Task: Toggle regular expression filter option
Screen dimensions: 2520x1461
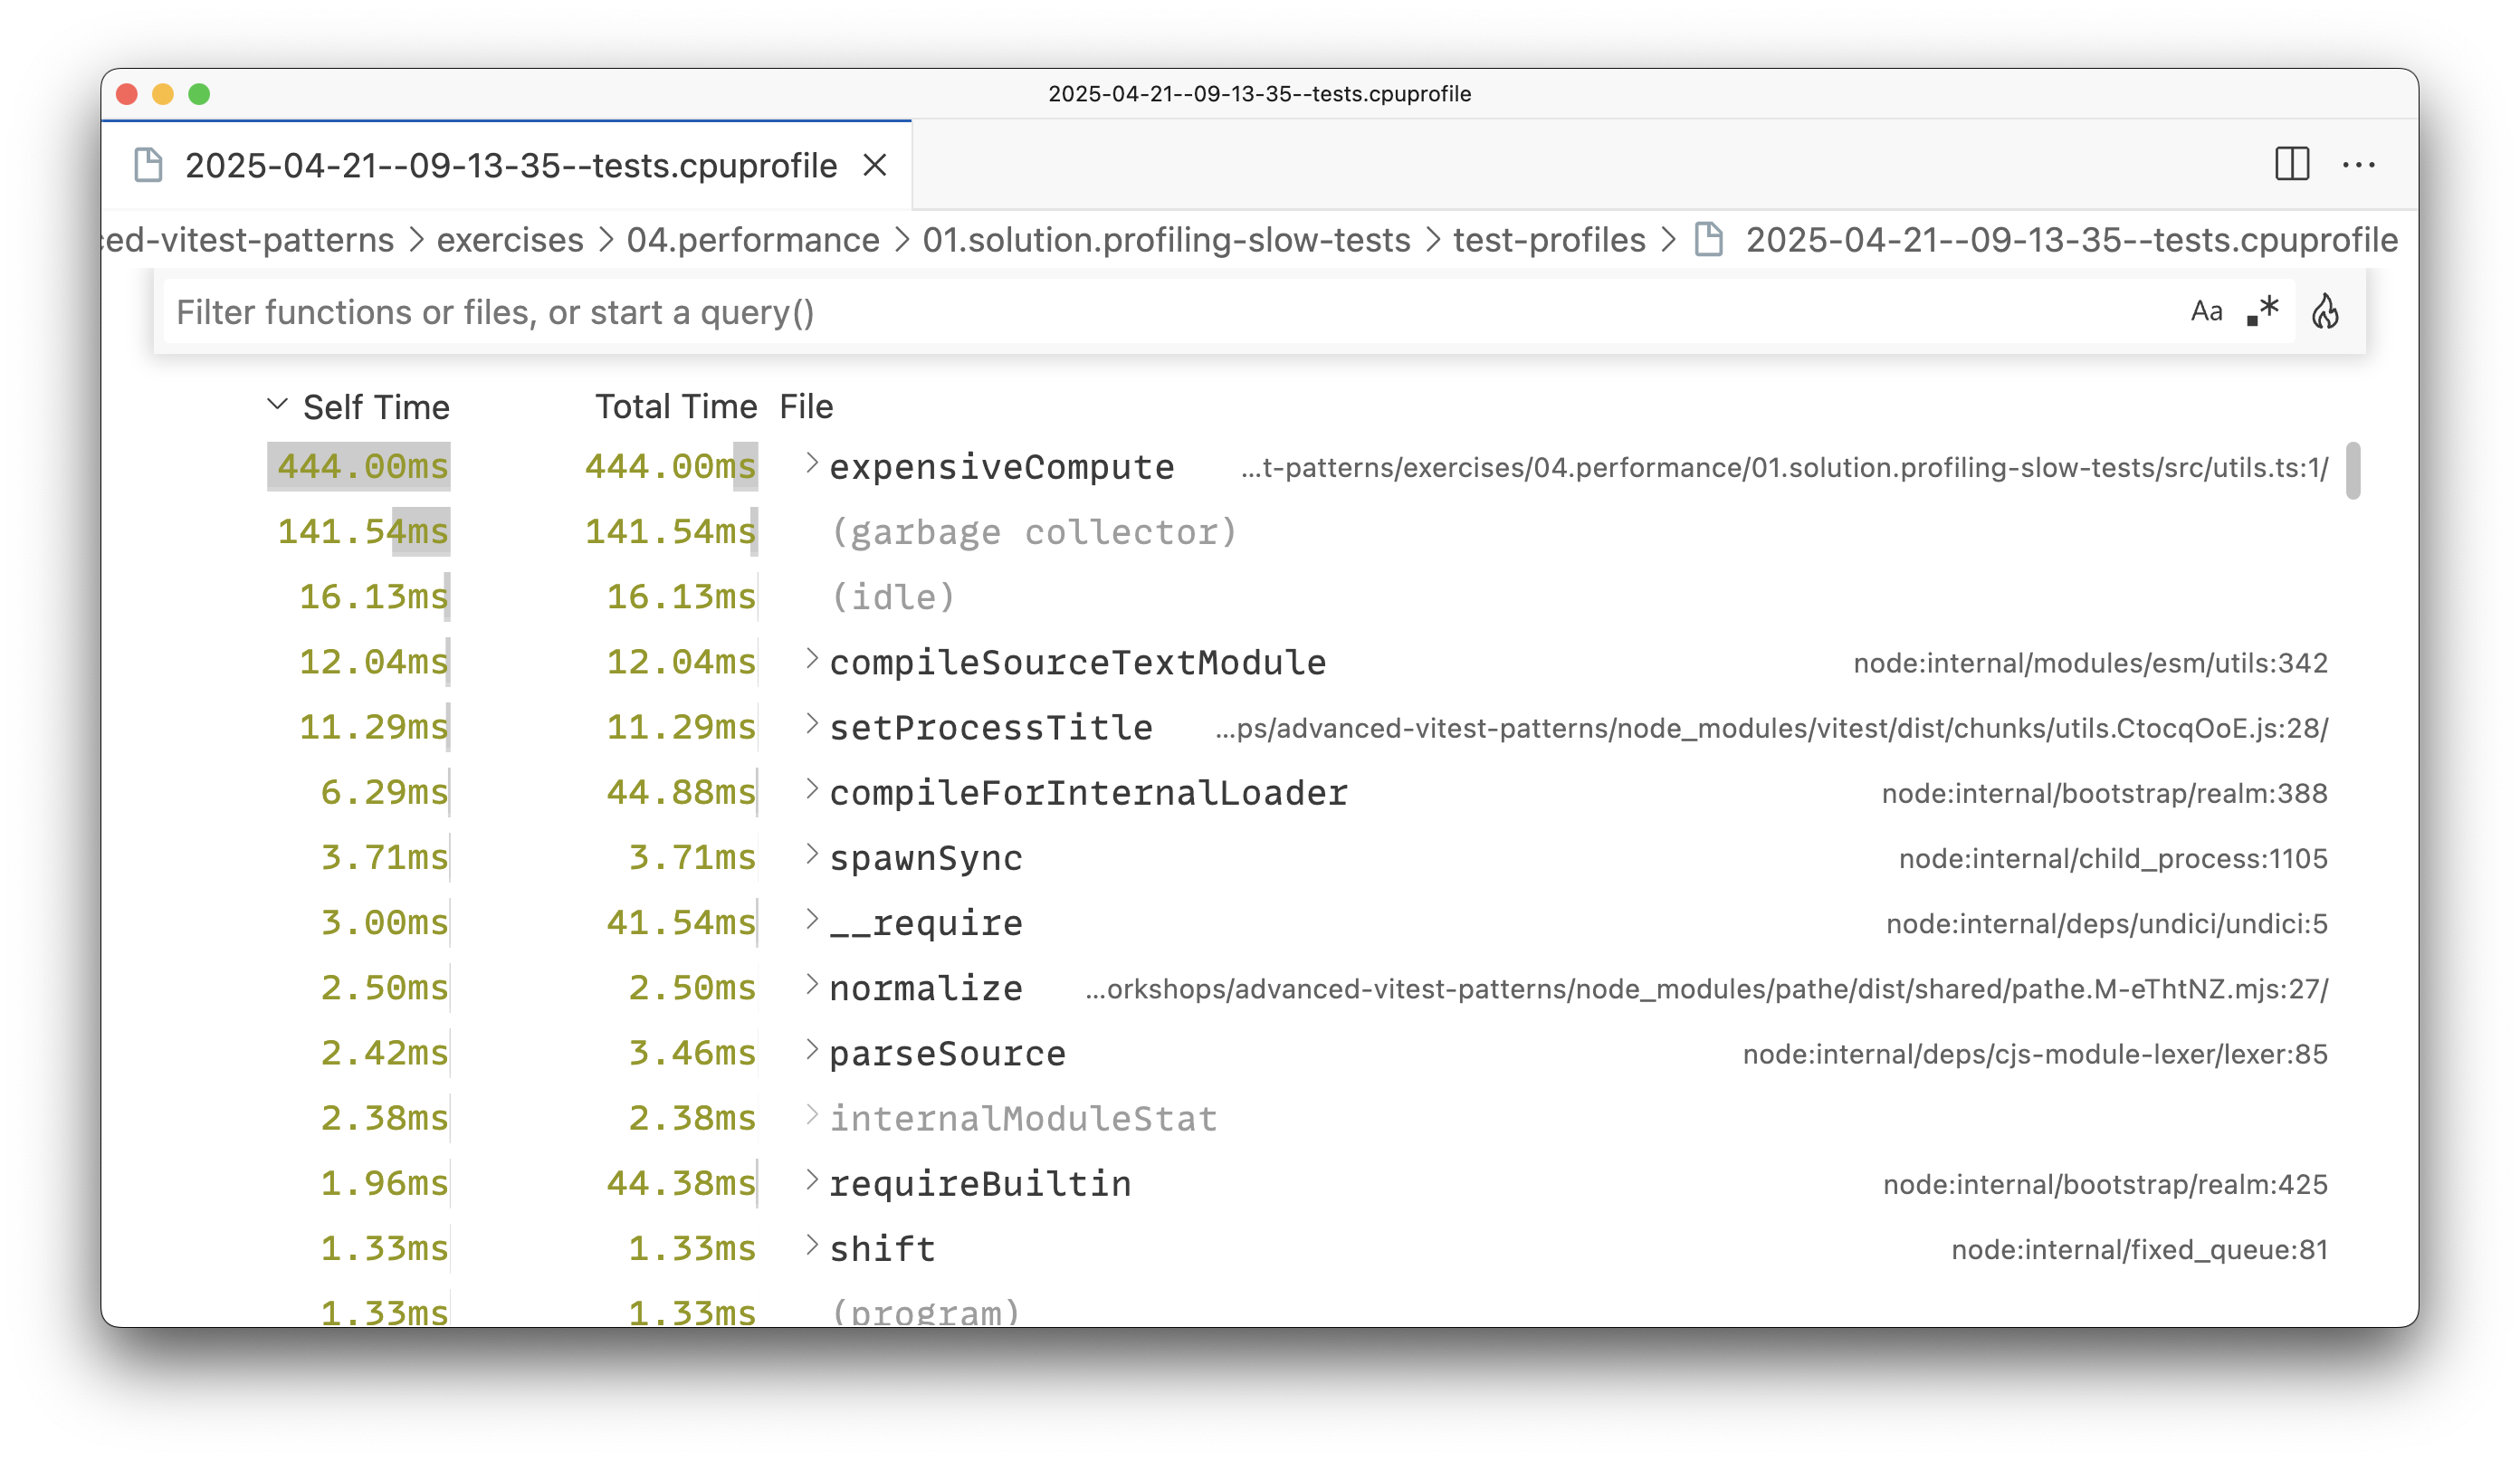Action: tap(2263, 312)
